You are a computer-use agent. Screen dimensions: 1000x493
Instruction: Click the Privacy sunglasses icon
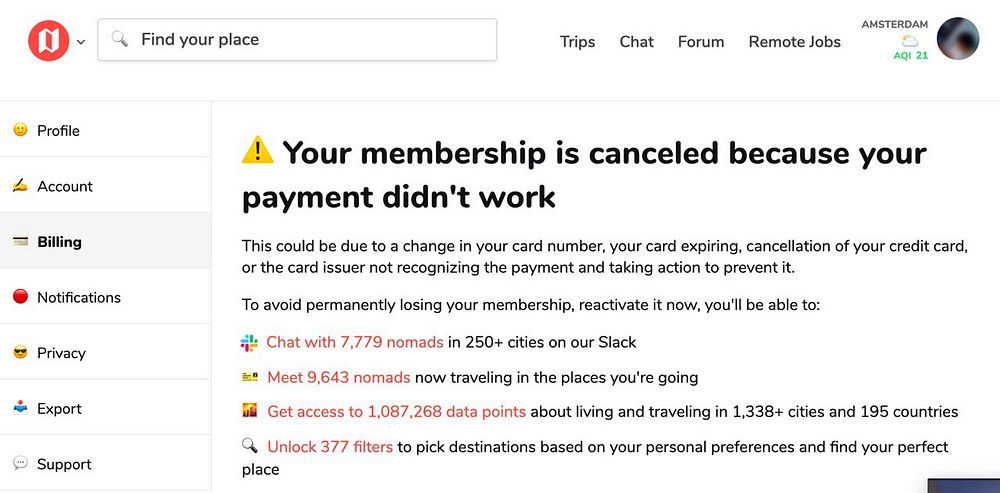[x=20, y=353]
